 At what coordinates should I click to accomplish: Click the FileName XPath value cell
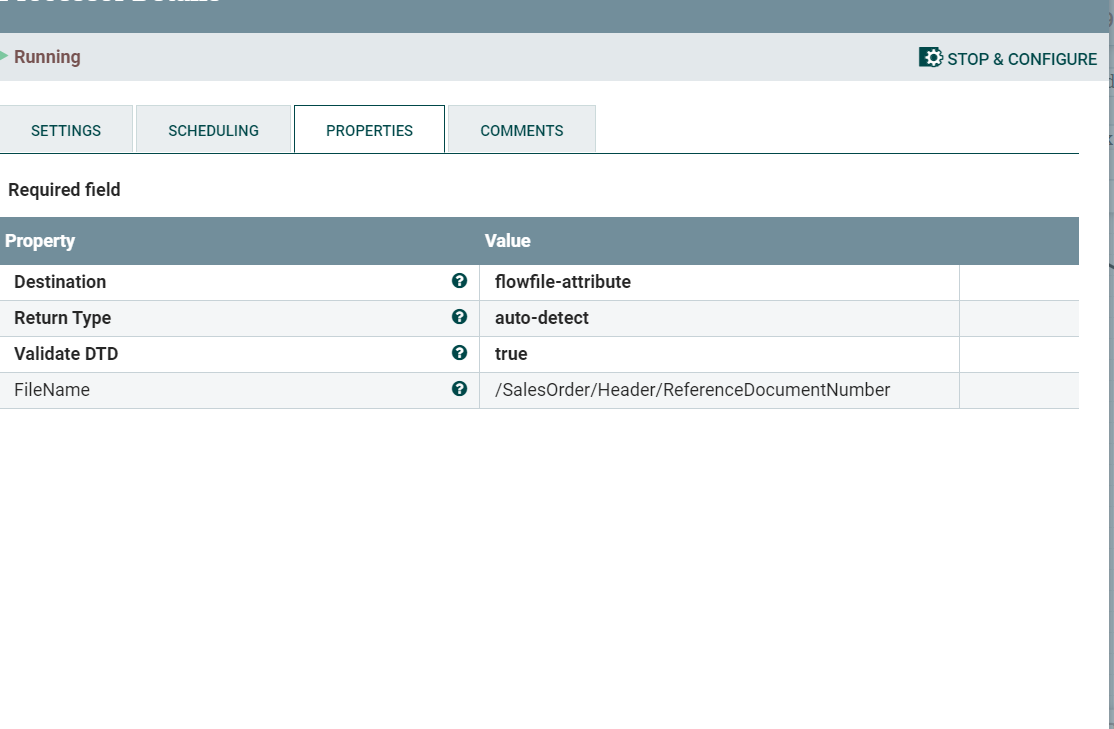(x=719, y=390)
